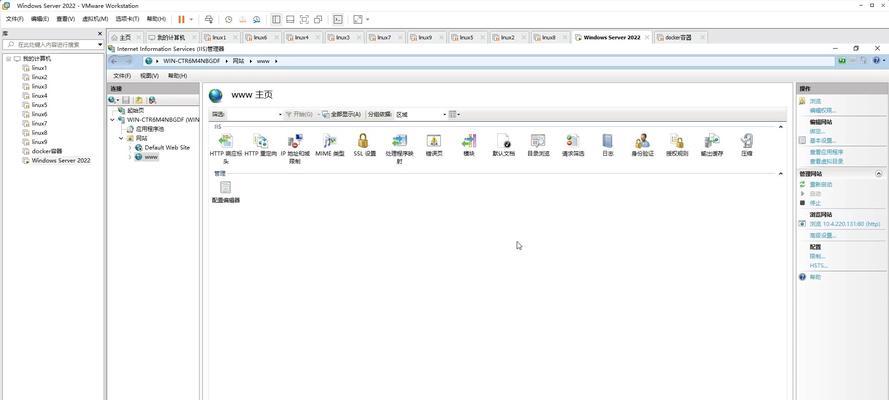Select linux3 in the VMware library

click(39, 87)
